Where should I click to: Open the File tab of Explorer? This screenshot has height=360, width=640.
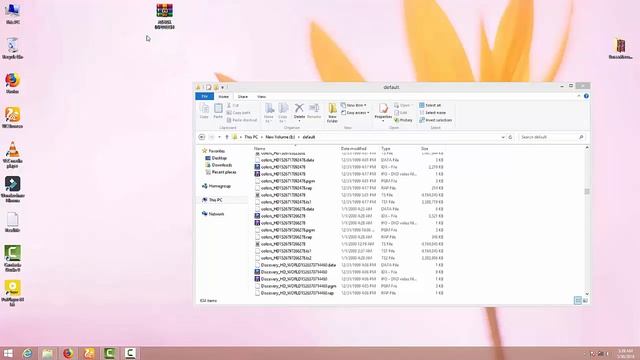pos(204,96)
